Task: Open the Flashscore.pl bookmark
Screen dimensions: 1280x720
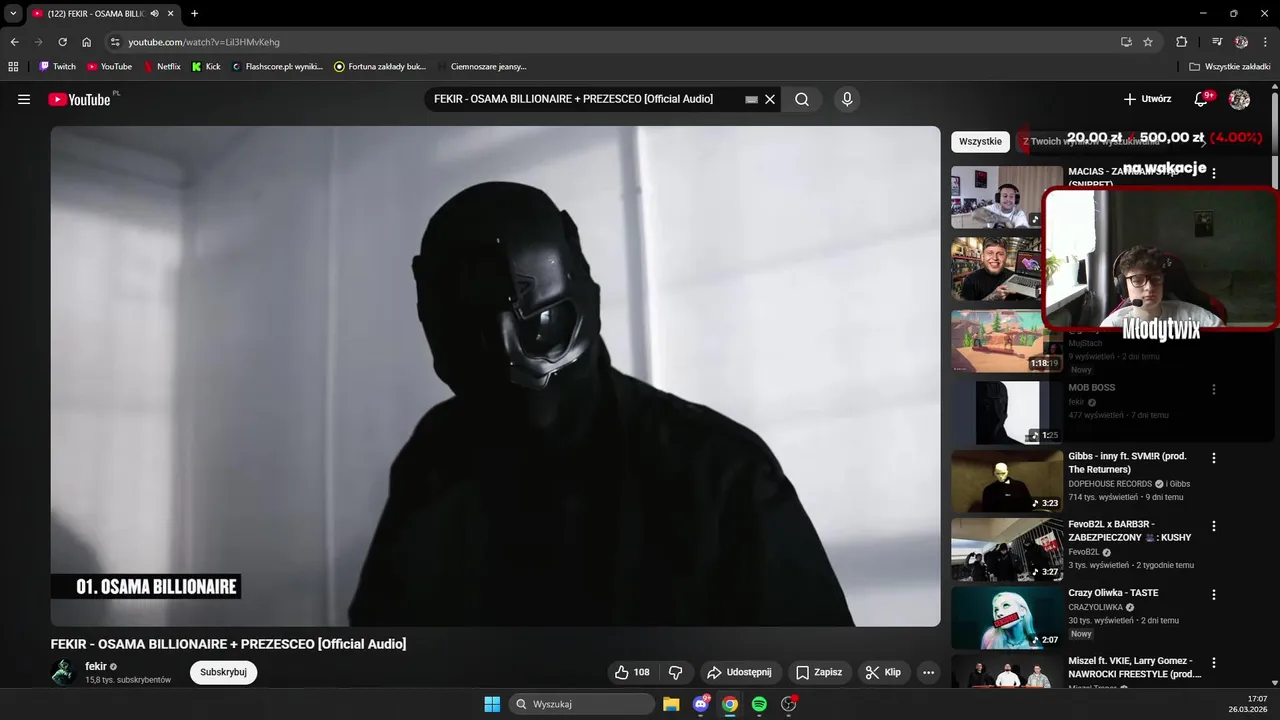Action: pos(277,67)
